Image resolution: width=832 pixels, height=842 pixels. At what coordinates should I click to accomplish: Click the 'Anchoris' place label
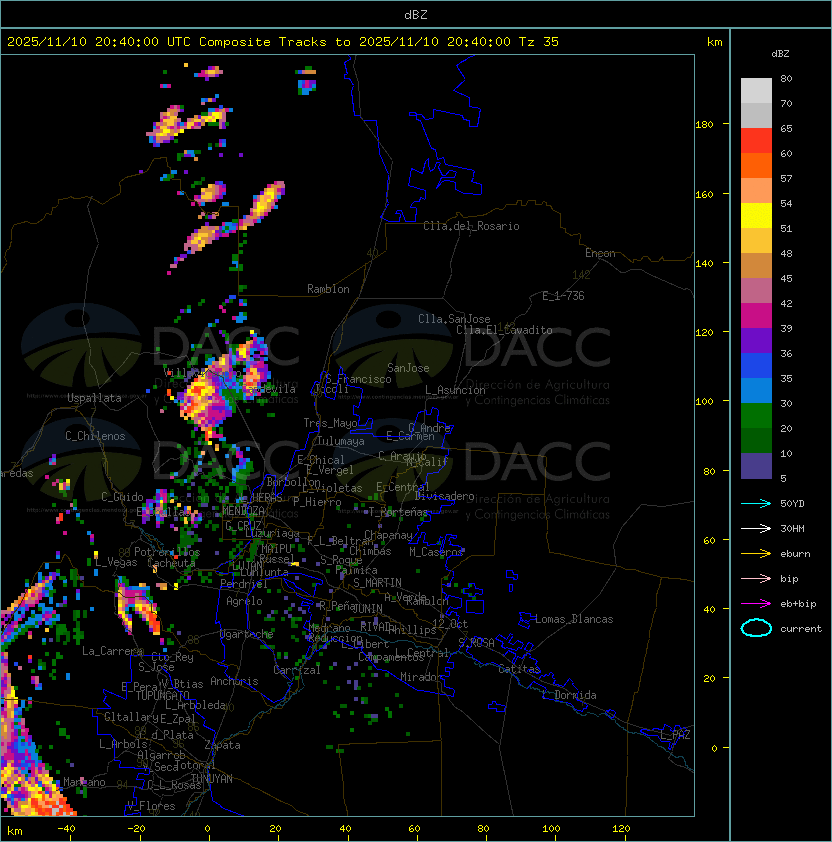pos(234,681)
